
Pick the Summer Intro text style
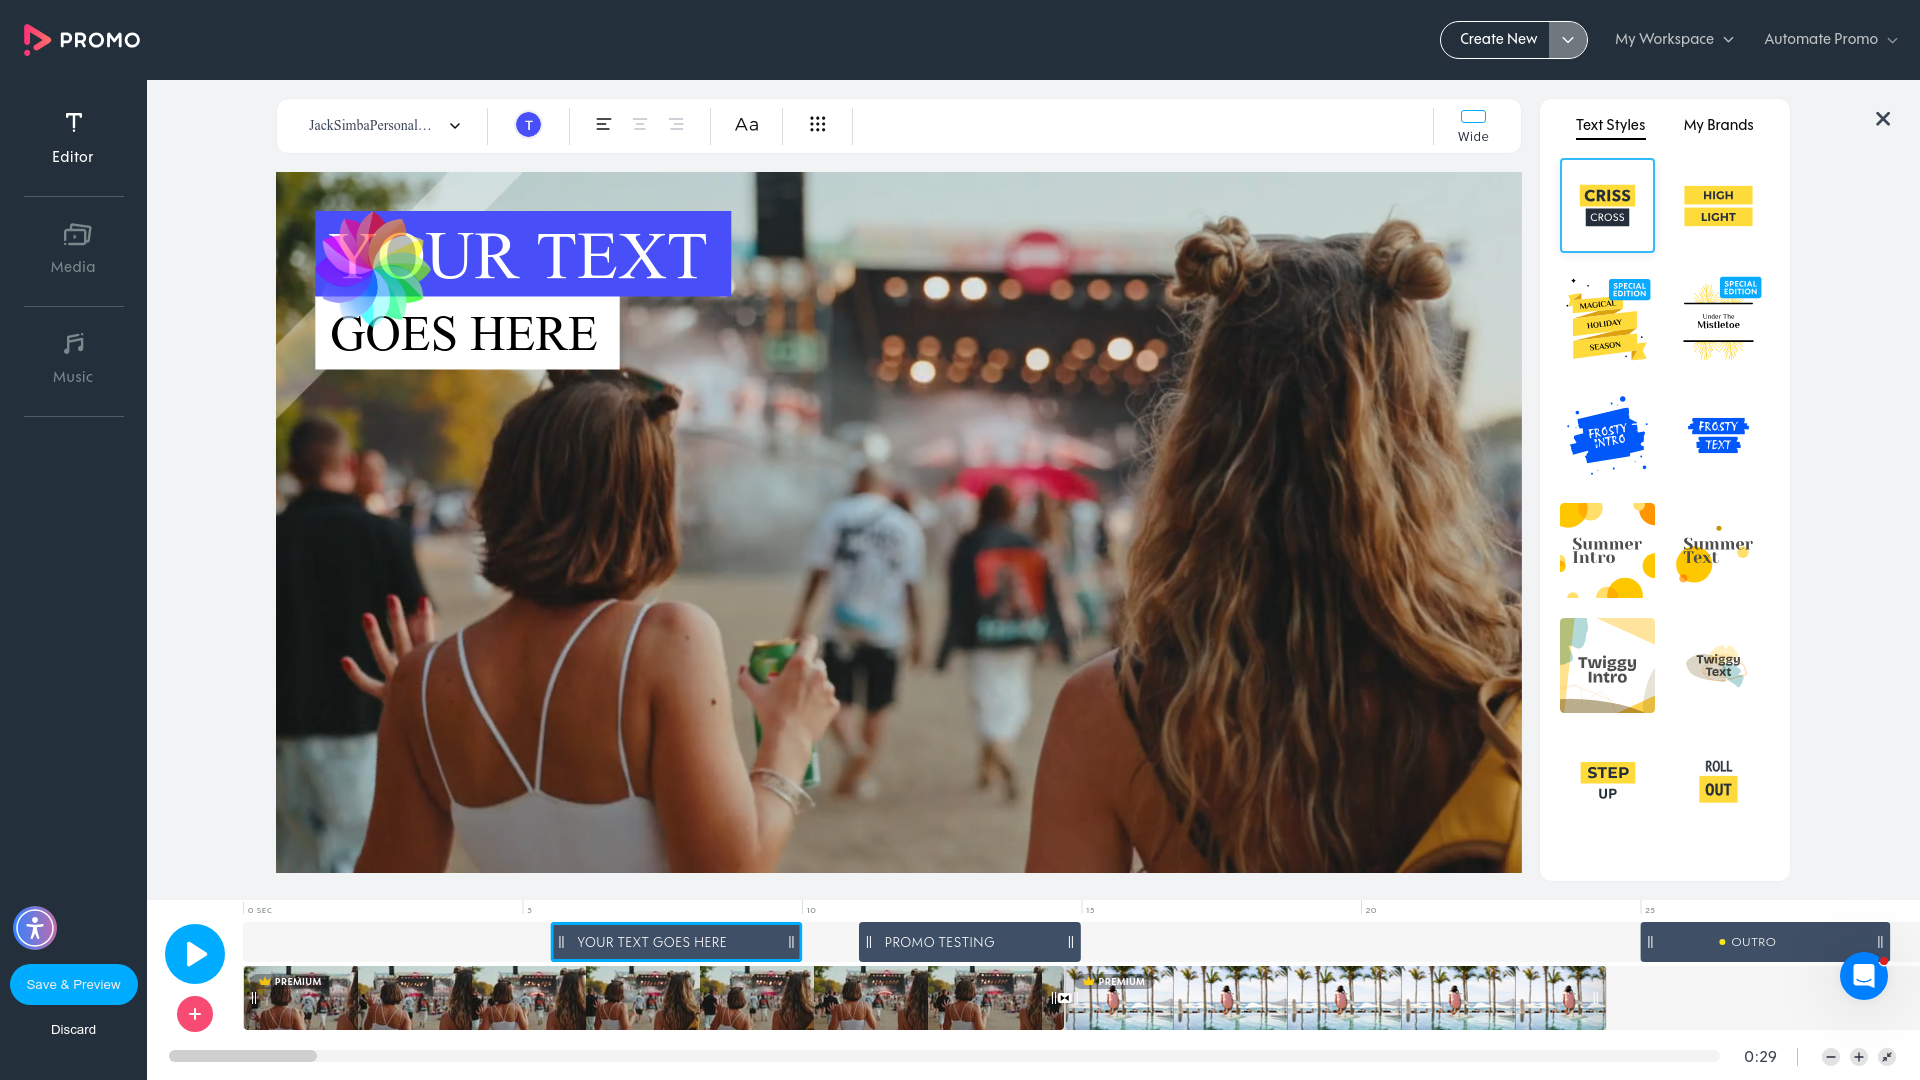click(x=1607, y=550)
